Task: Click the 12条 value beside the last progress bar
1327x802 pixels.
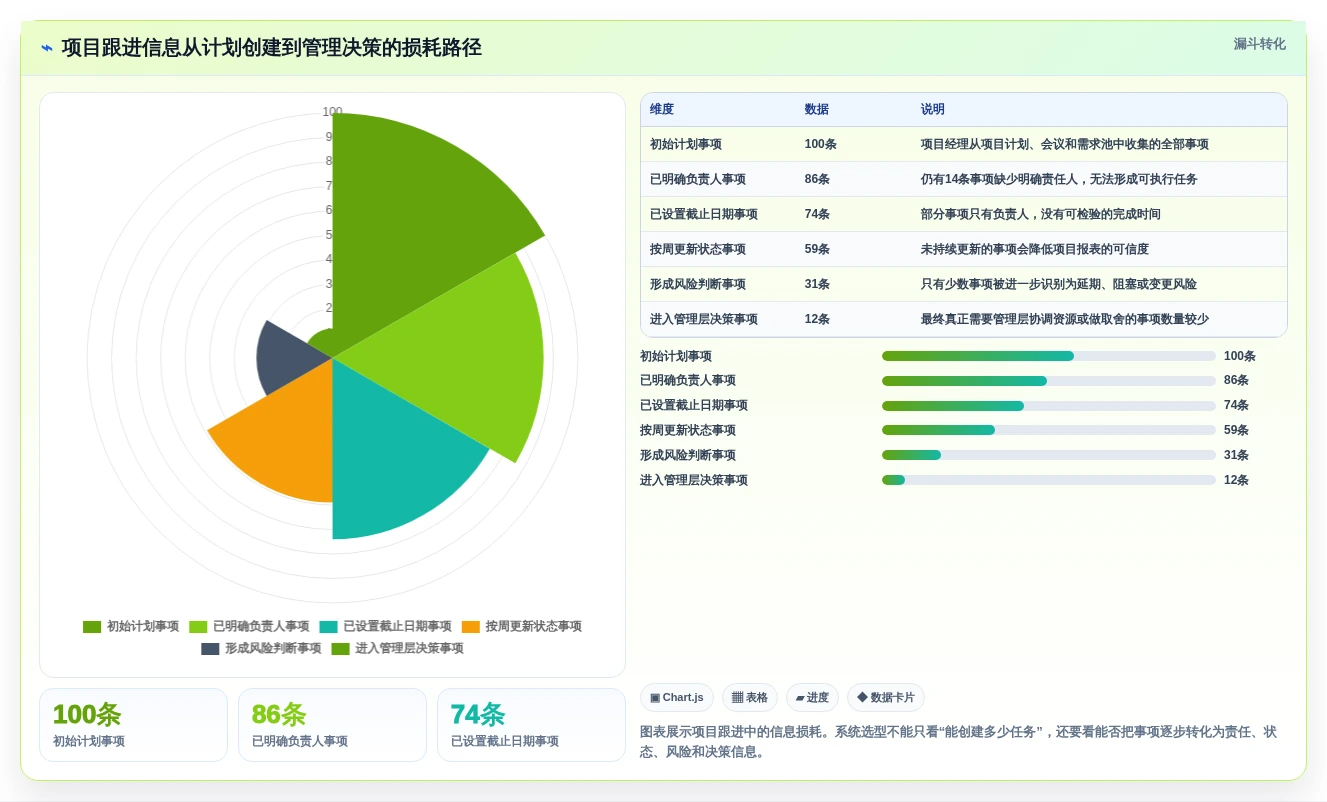Action: (1236, 480)
